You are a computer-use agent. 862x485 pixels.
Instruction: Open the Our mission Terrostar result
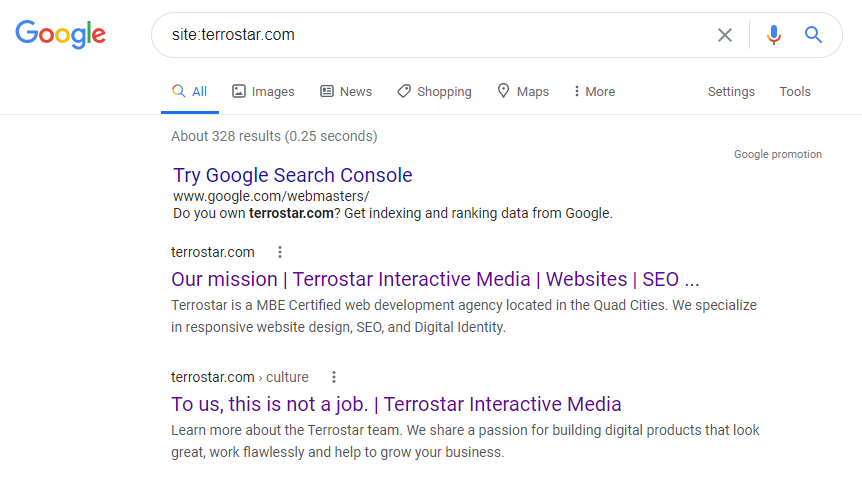[x=435, y=279]
